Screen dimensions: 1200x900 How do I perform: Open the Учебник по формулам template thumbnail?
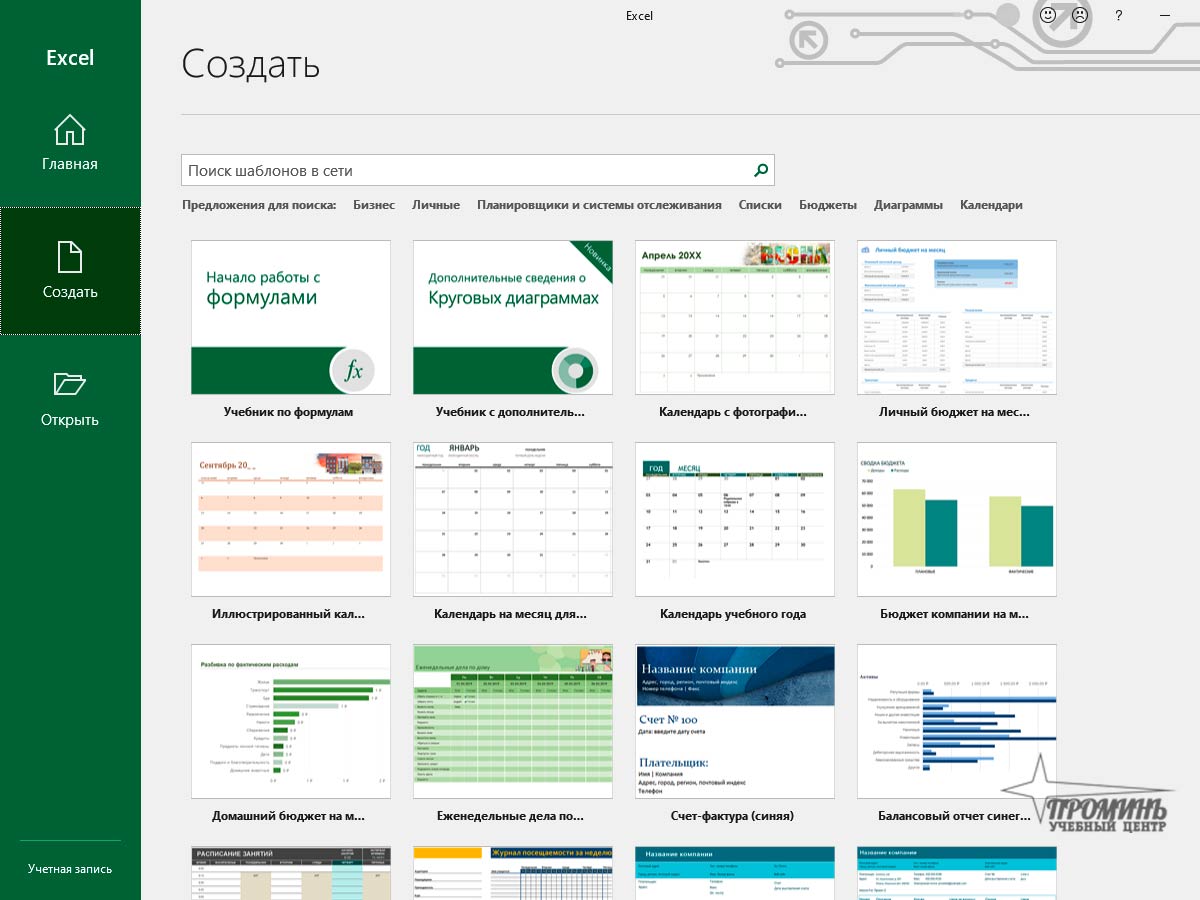[290, 317]
